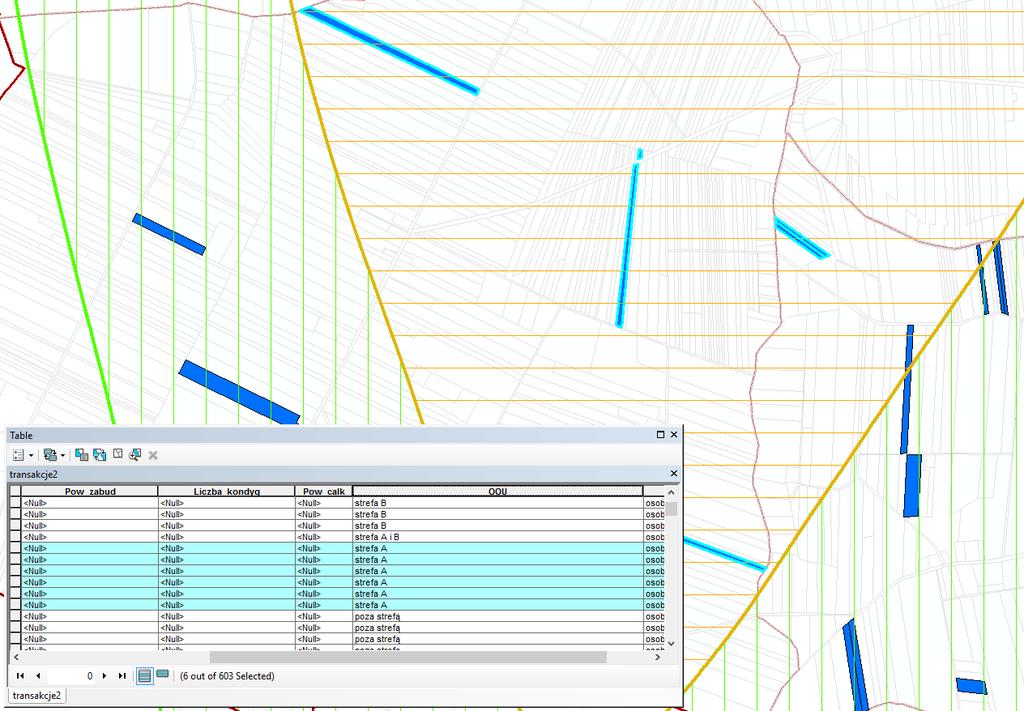Move to the first record
Screen dimensions: 1024x711
coord(20,676)
